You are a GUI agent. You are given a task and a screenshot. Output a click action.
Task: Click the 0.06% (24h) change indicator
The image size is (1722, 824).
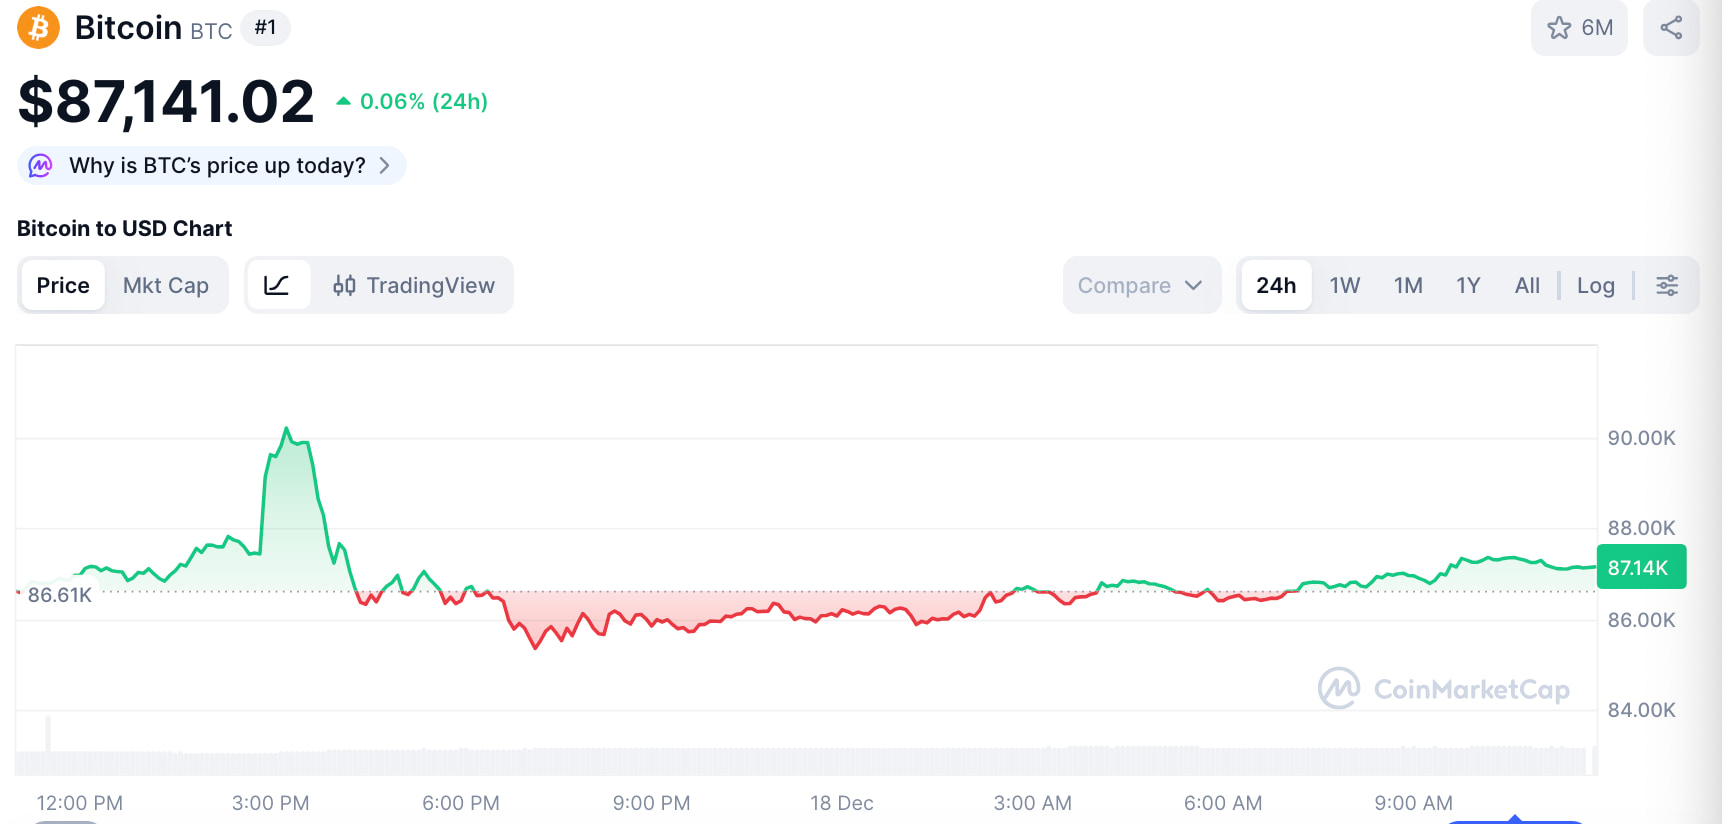[412, 101]
